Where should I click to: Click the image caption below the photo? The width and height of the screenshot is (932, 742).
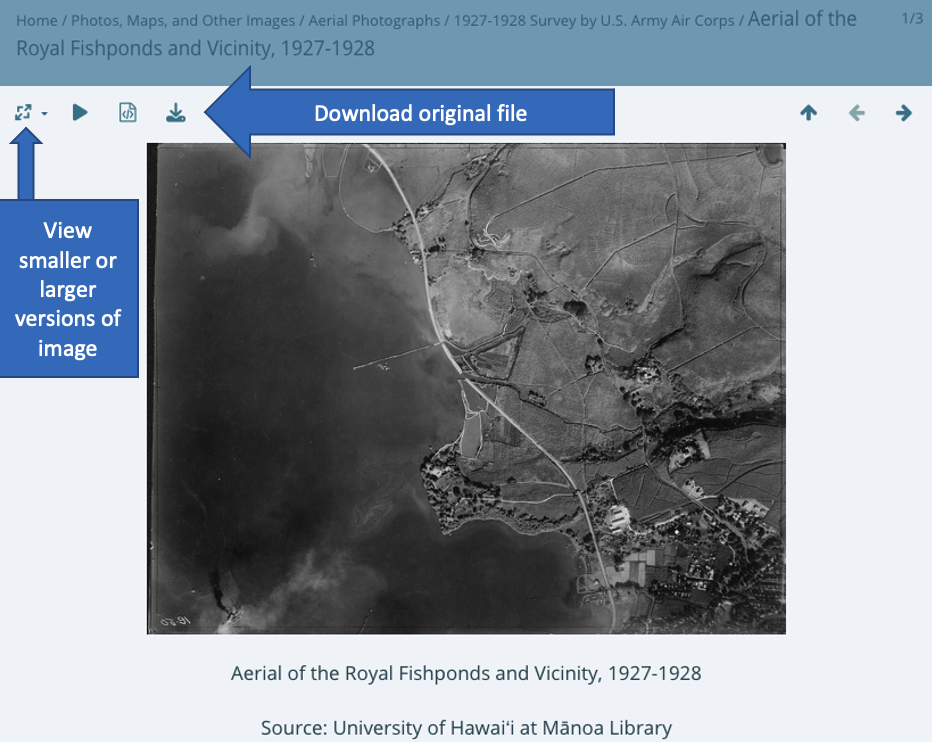point(466,673)
